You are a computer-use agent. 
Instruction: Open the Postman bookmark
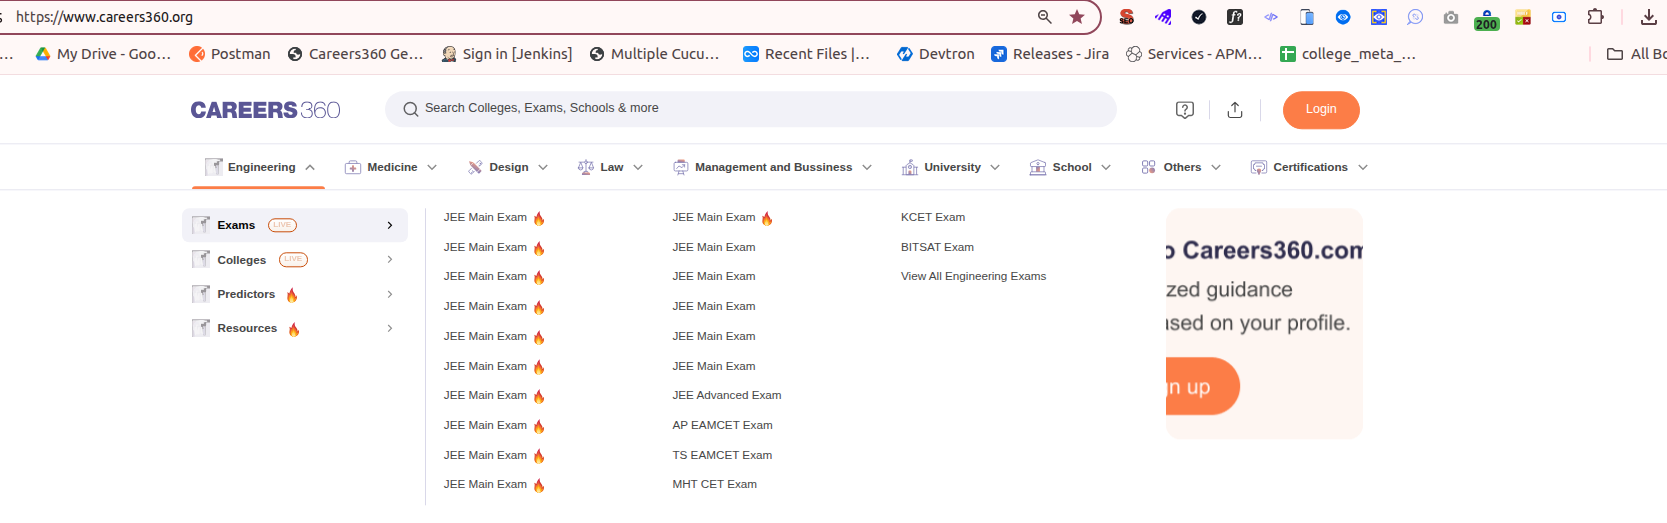230,54
